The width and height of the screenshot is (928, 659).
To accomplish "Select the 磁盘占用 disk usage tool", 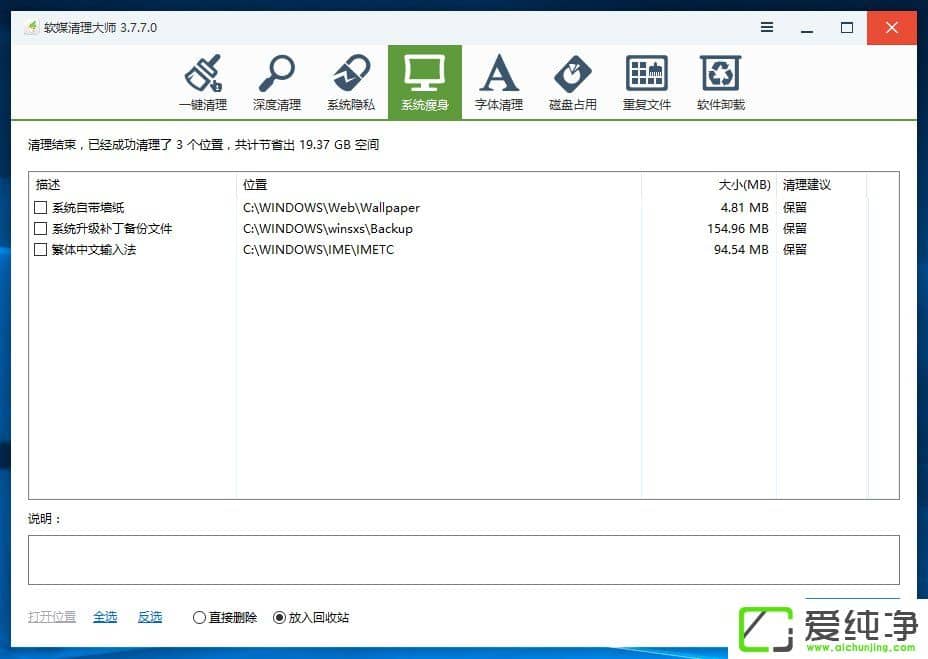I will coord(572,82).
